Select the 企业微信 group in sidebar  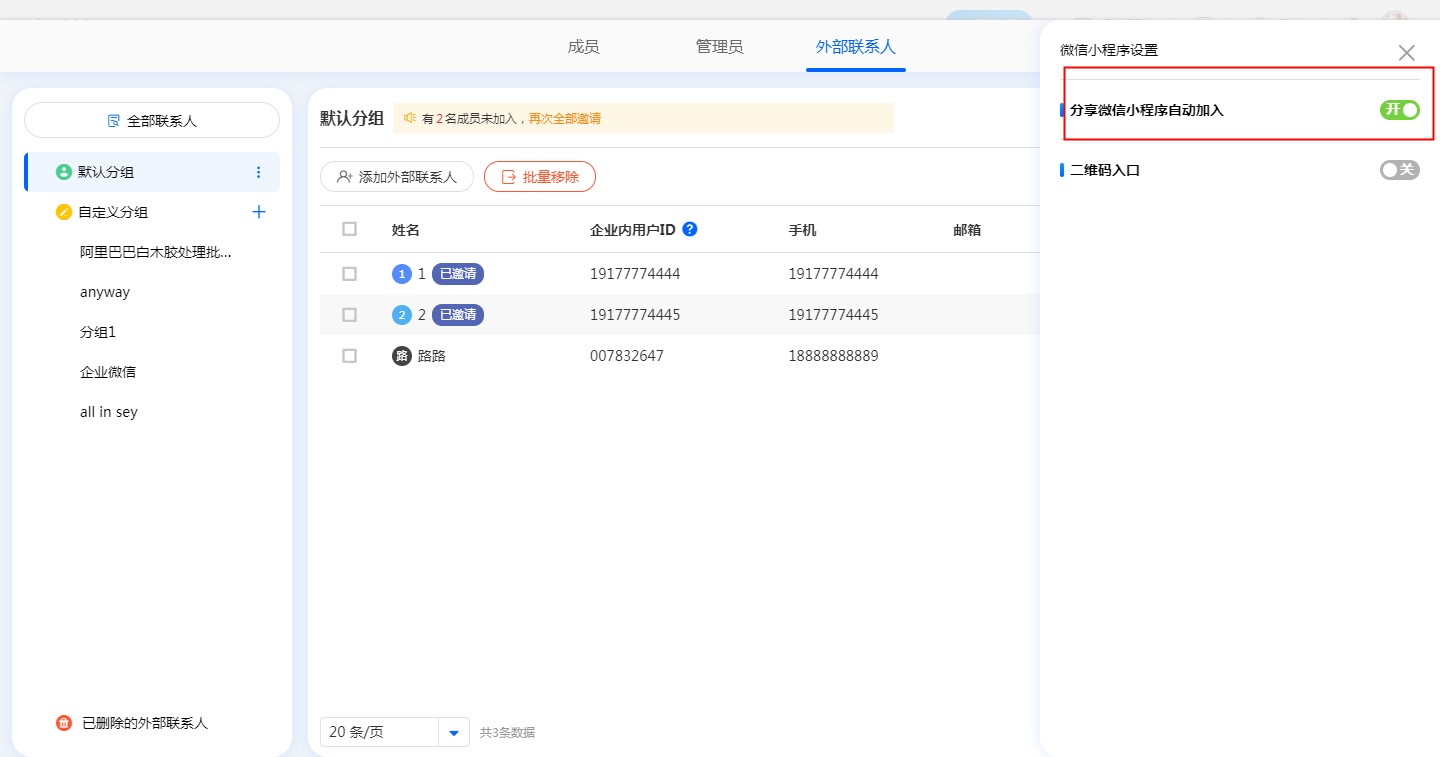click(108, 372)
